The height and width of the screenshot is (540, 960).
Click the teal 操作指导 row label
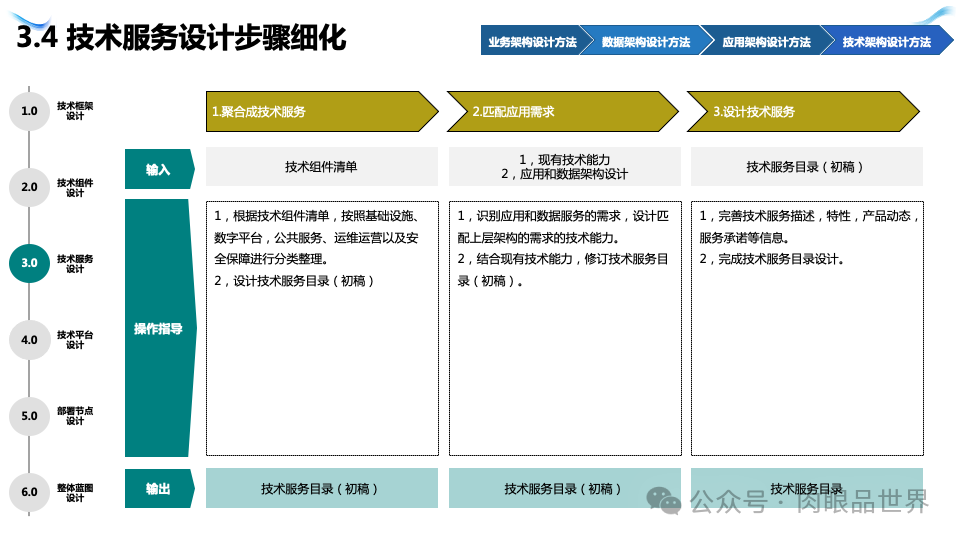coord(160,328)
